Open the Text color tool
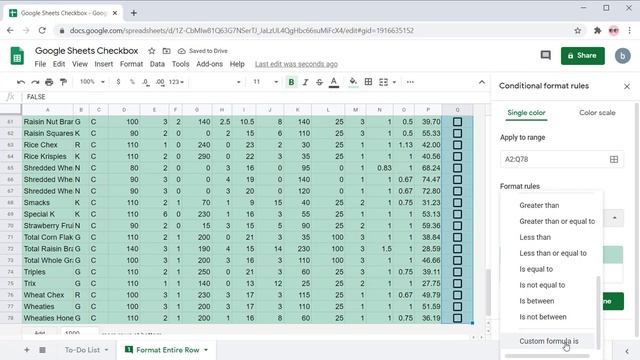The width and height of the screenshot is (640, 360). tap(334, 82)
